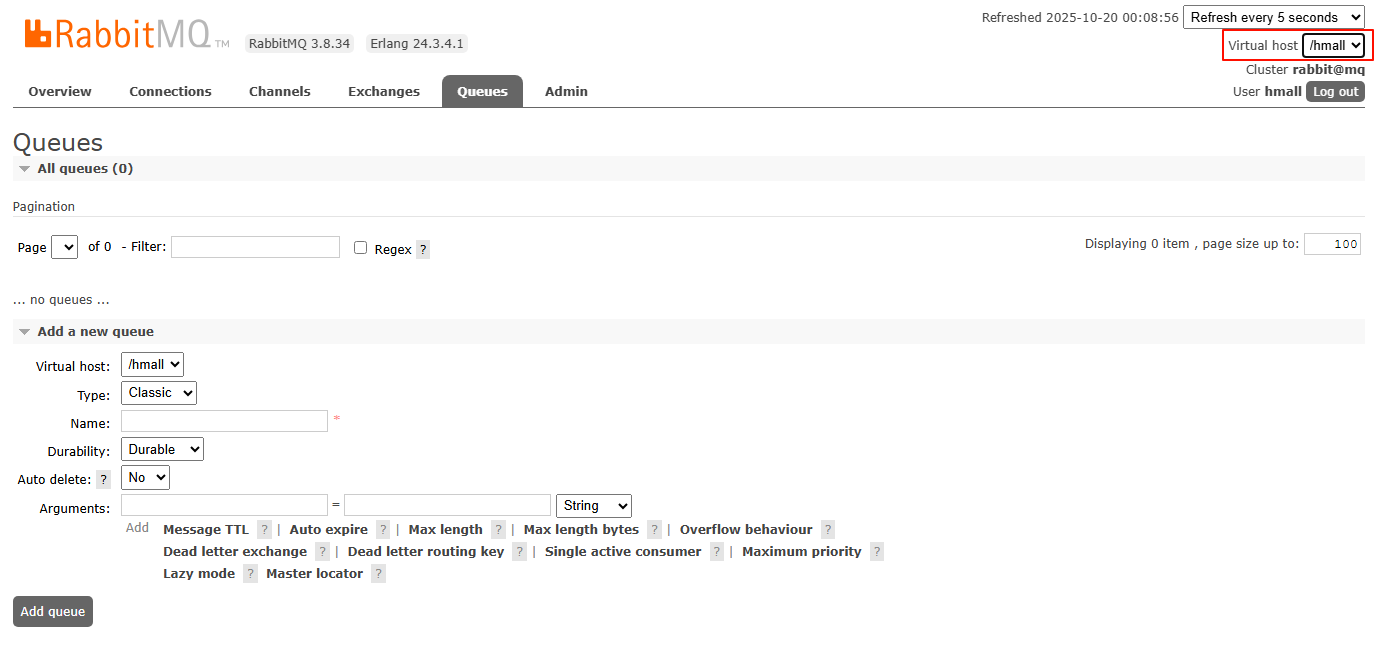Switch to the Connections tab
This screenshot has width=1376, height=645.
click(x=170, y=92)
